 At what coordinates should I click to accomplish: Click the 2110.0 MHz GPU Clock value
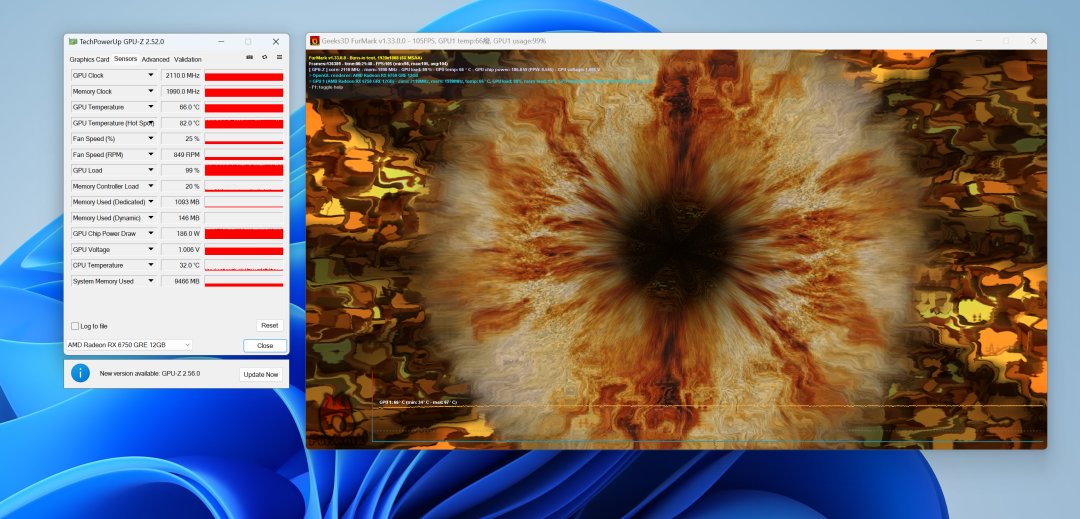point(181,75)
